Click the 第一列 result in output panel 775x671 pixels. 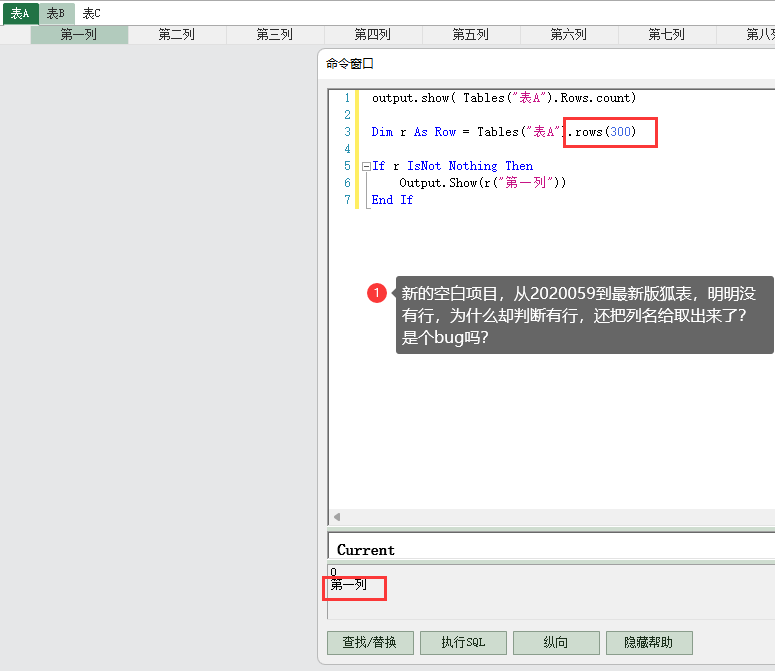[x=349, y=585]
